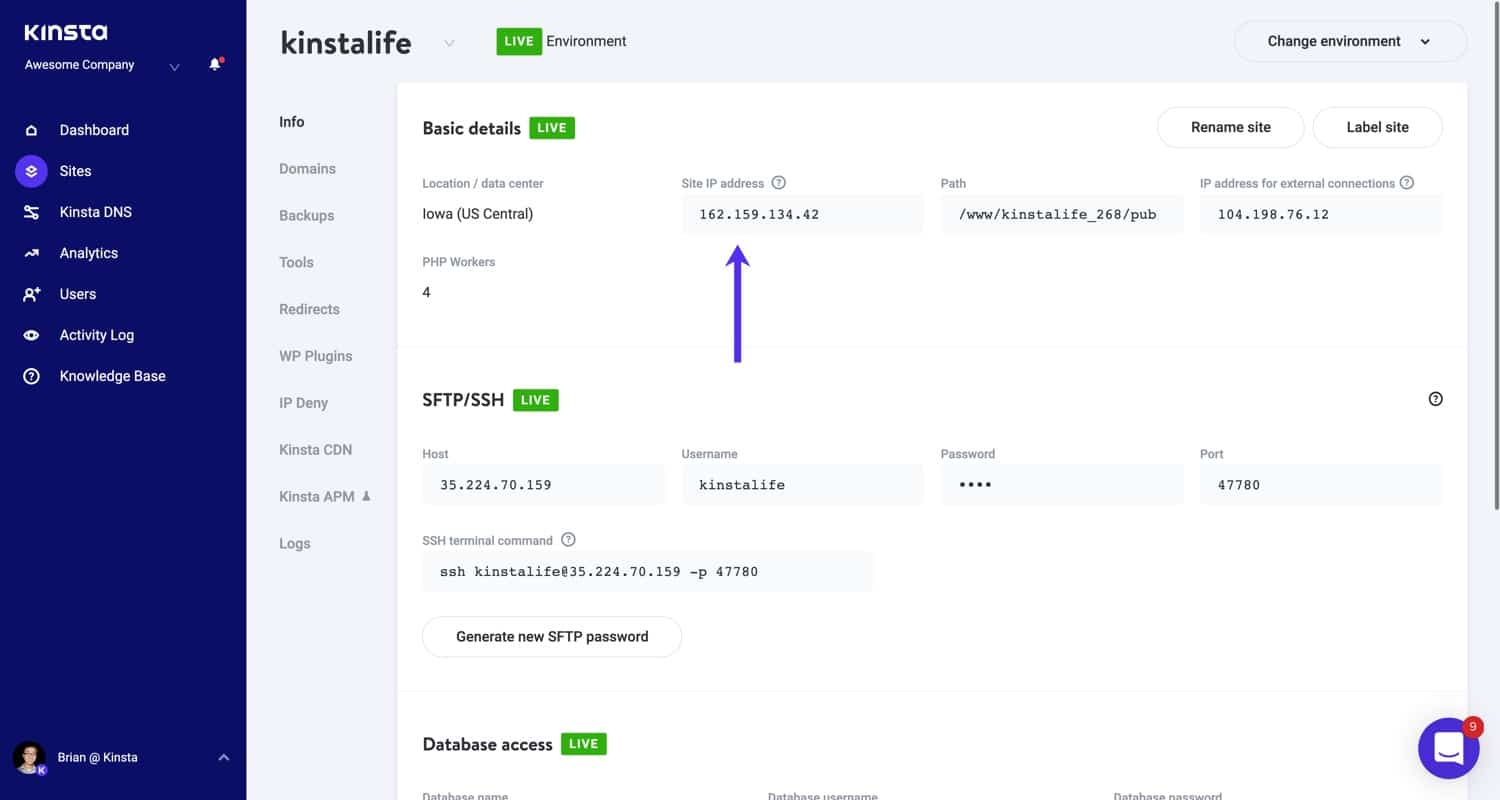Click help icon beside IP address for external connections
1500x800 pixels.
(1407, 183)
